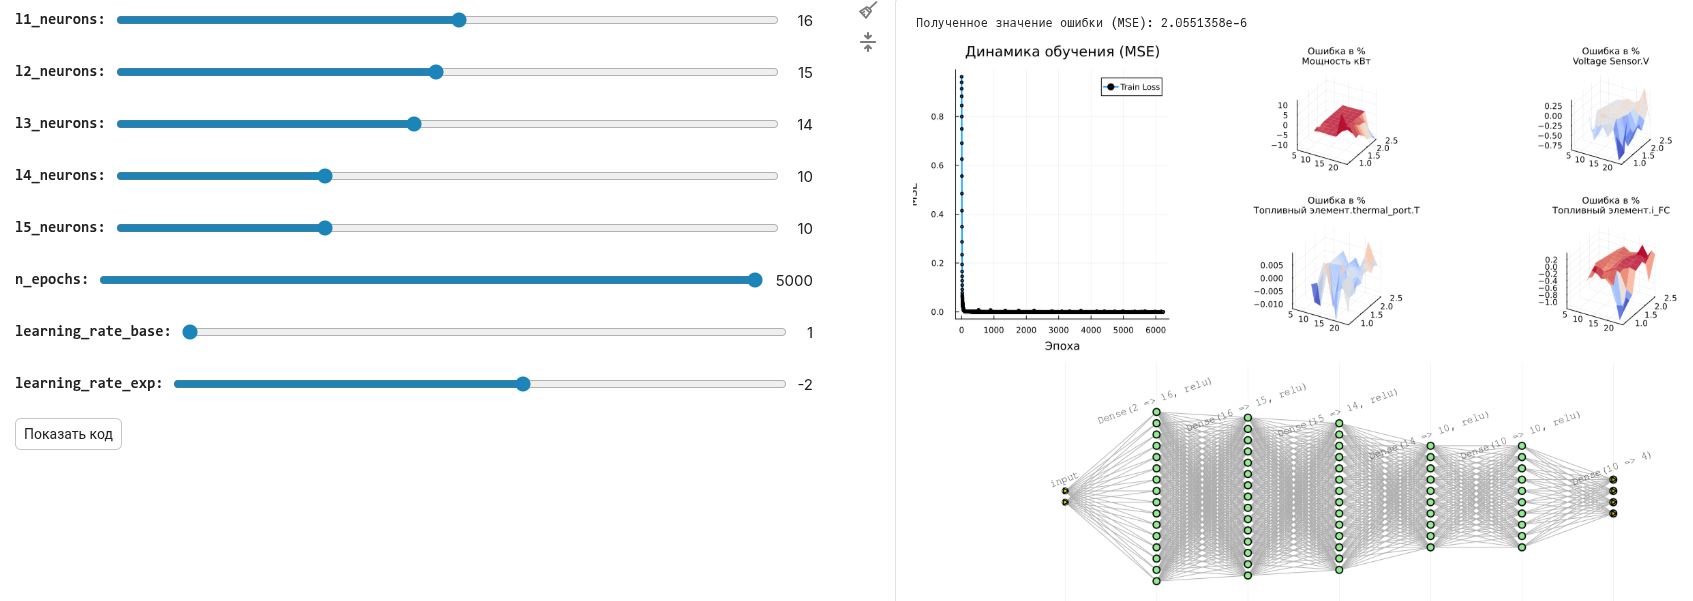Click the n_epochs slider handle
The height and width of the screenshot is (601, 1693).
pyautogui.click(x=755, y=280)
